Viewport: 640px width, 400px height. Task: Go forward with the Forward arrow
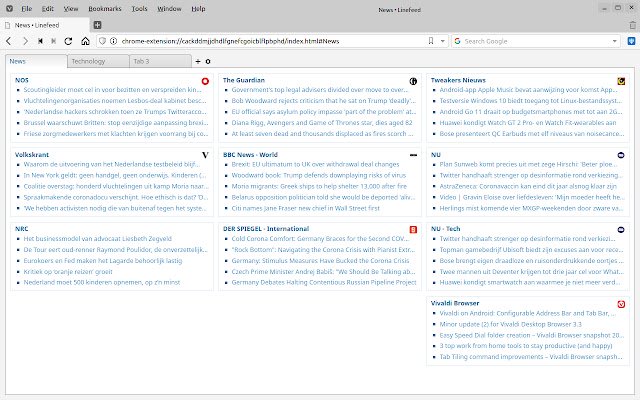[x=25, y=41]
